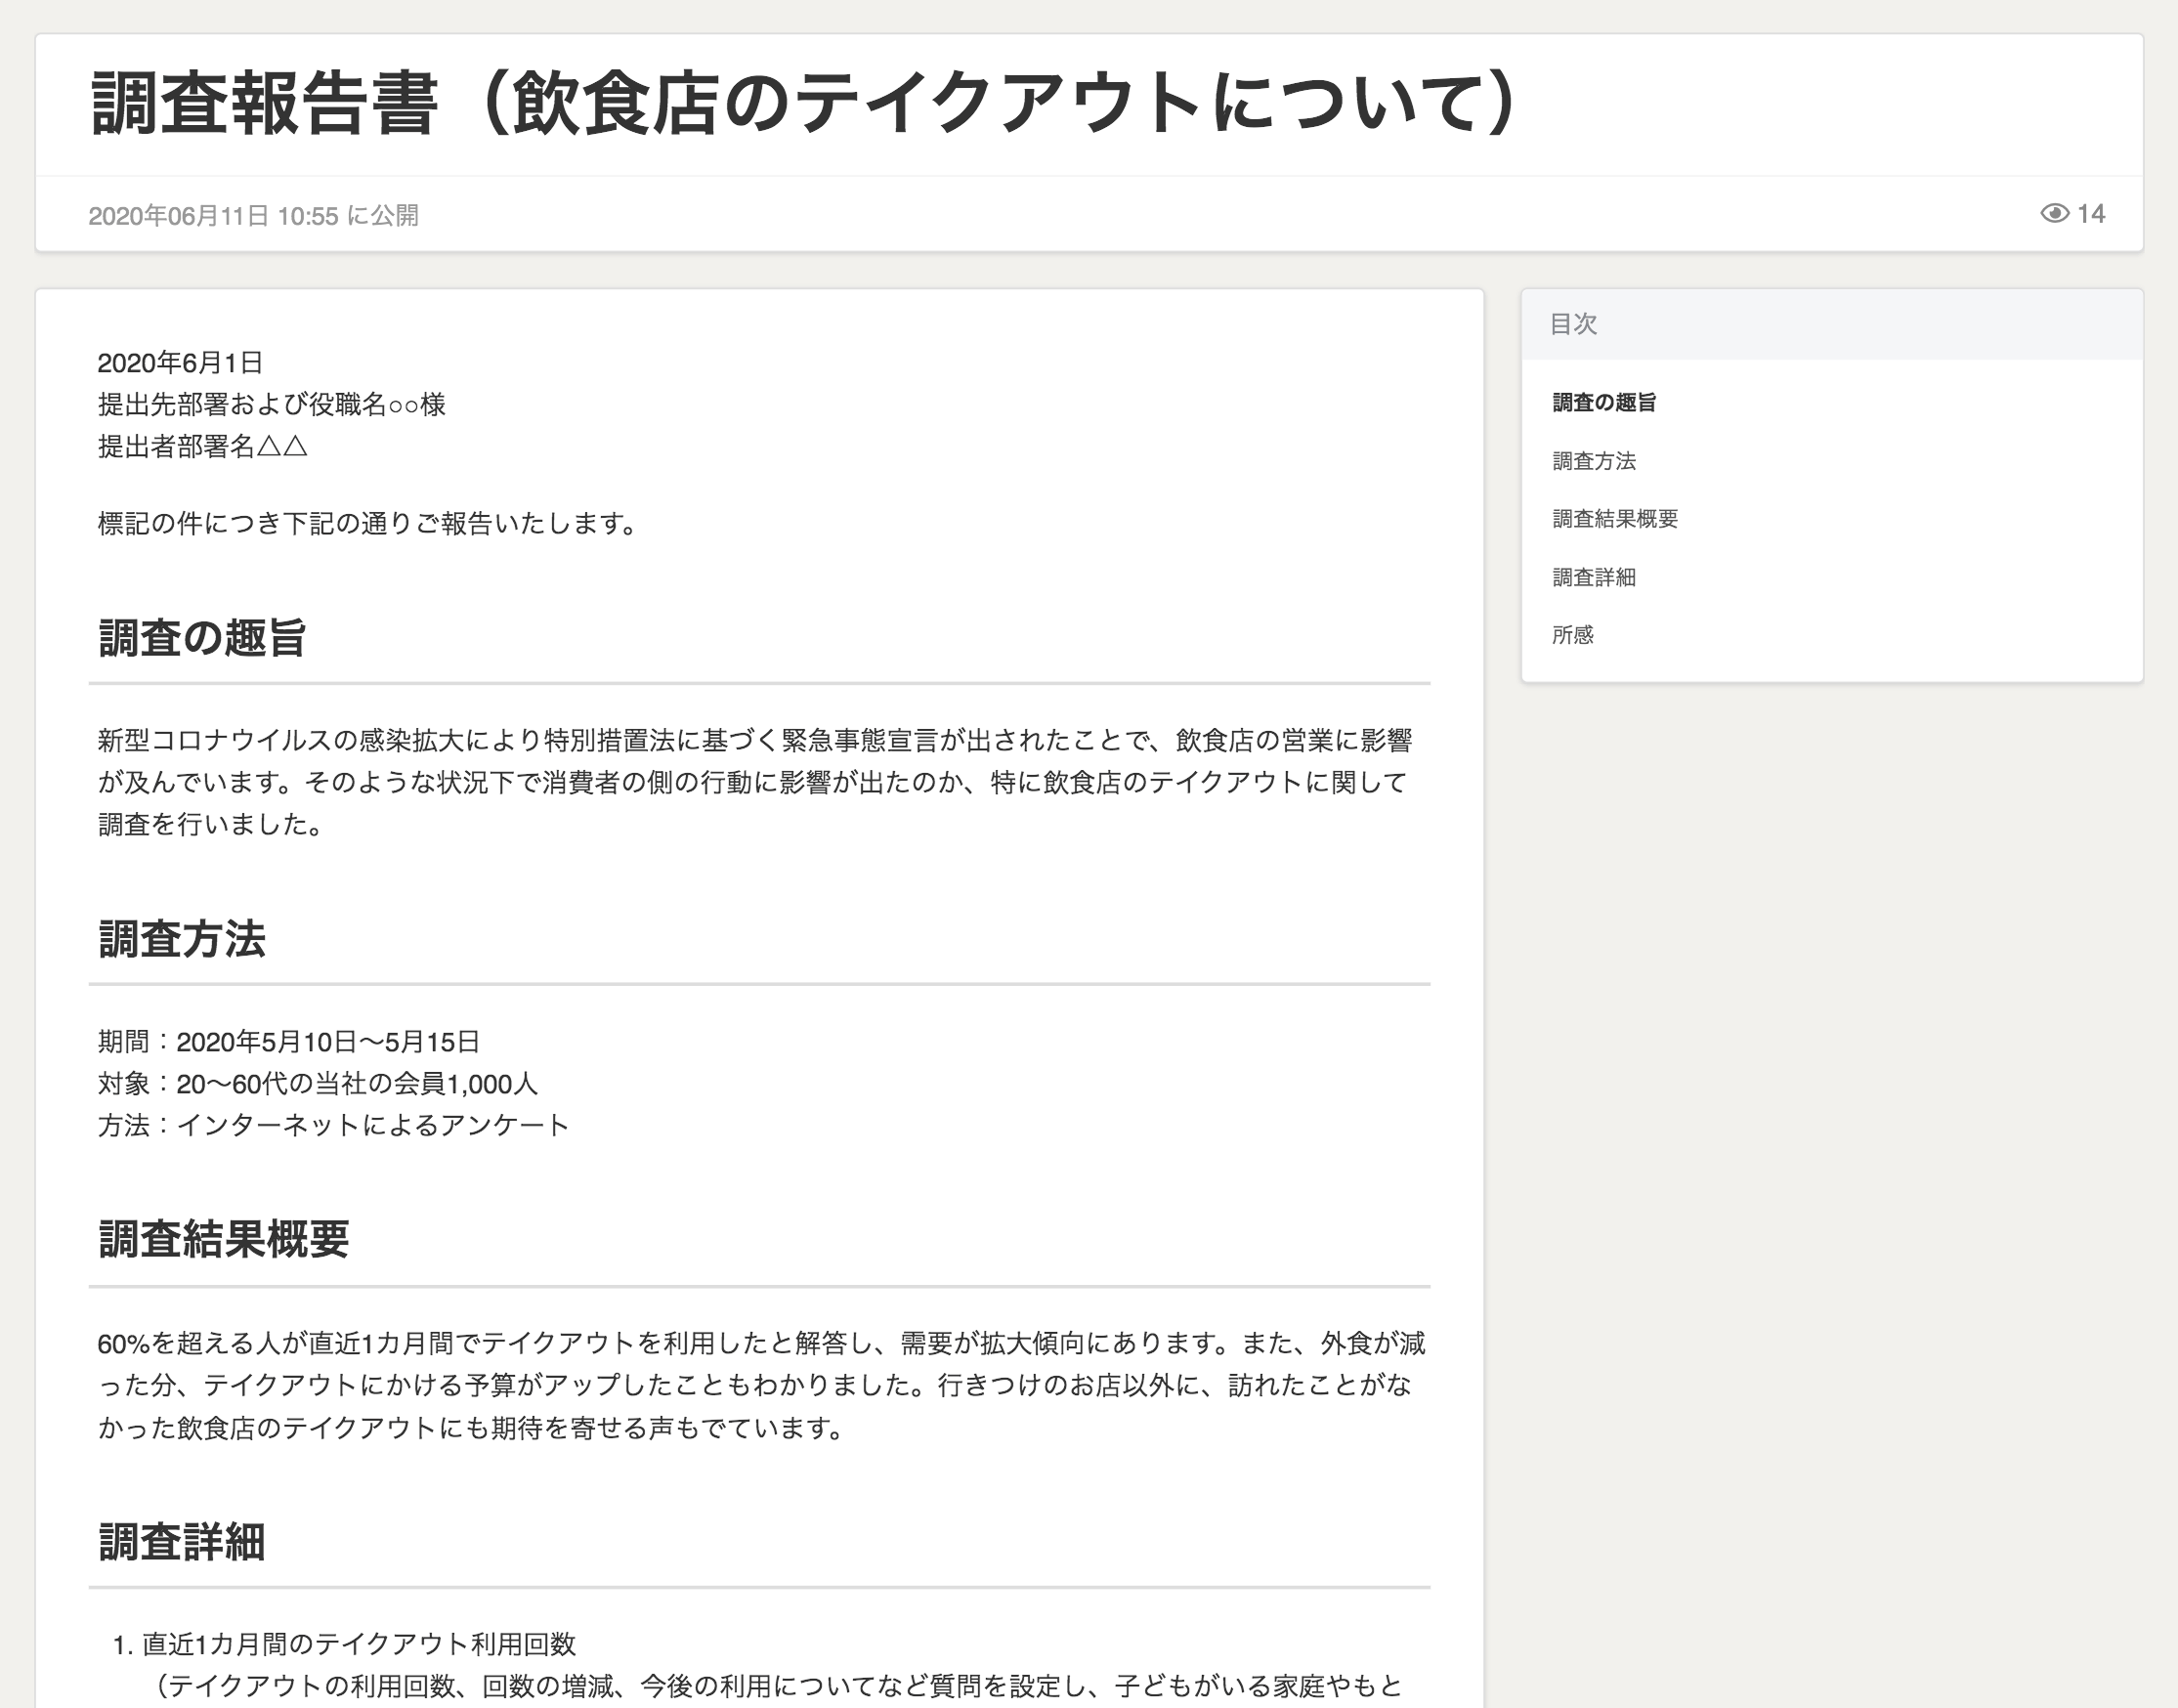Click the line 提出者部署名△△

pos(202,446)
